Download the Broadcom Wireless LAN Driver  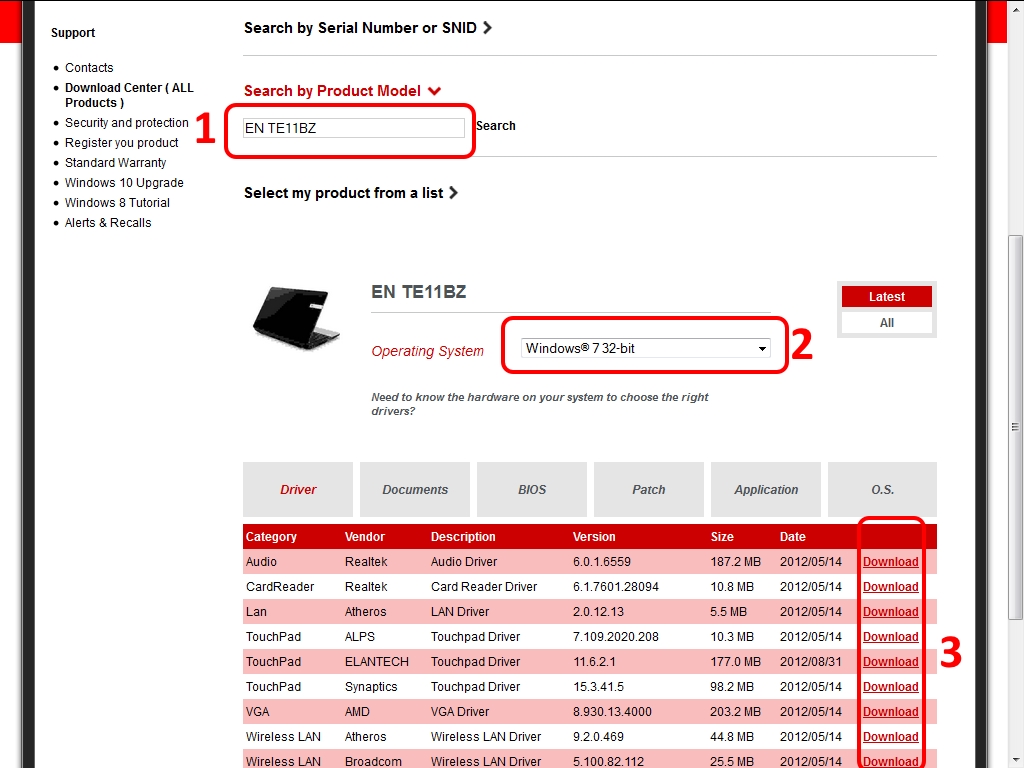coord(890,761)
